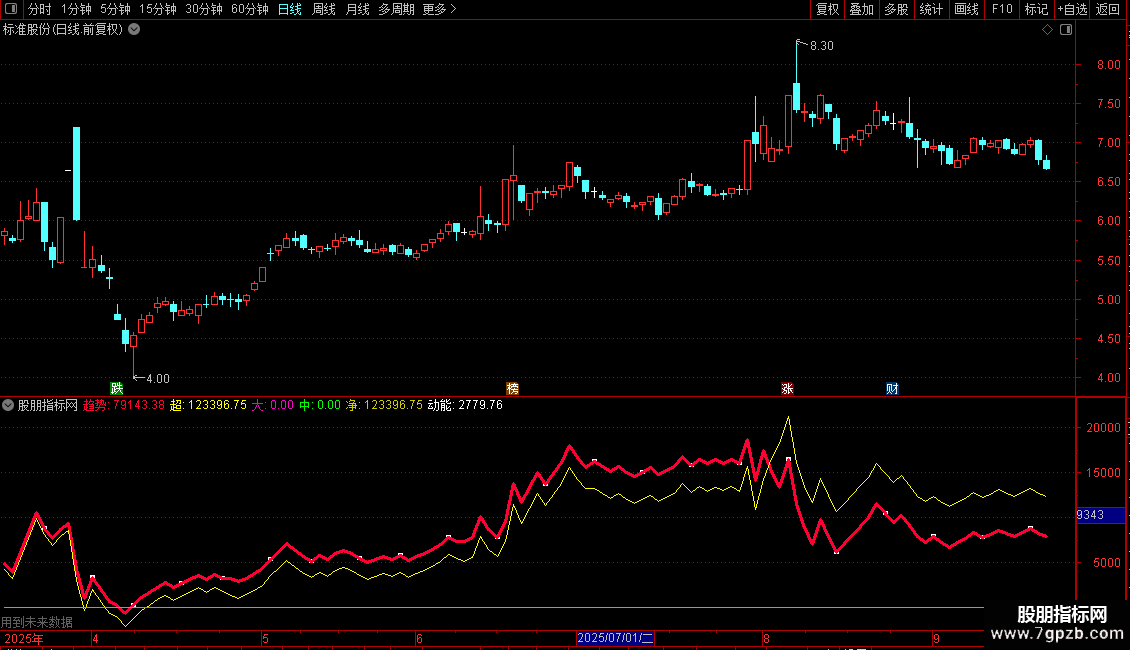Expand the 更多 period options
The image size is (1130, 650).
[x=439, y=9]
